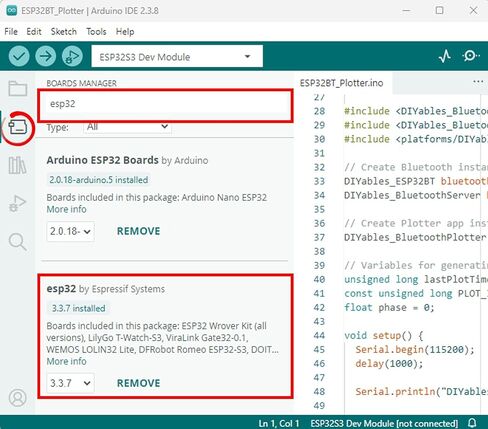The height and width of the screenshot is (429, 488).
Task: Click the Arduino IDE app icon in title bar
Action: click(x=12, y=10)
